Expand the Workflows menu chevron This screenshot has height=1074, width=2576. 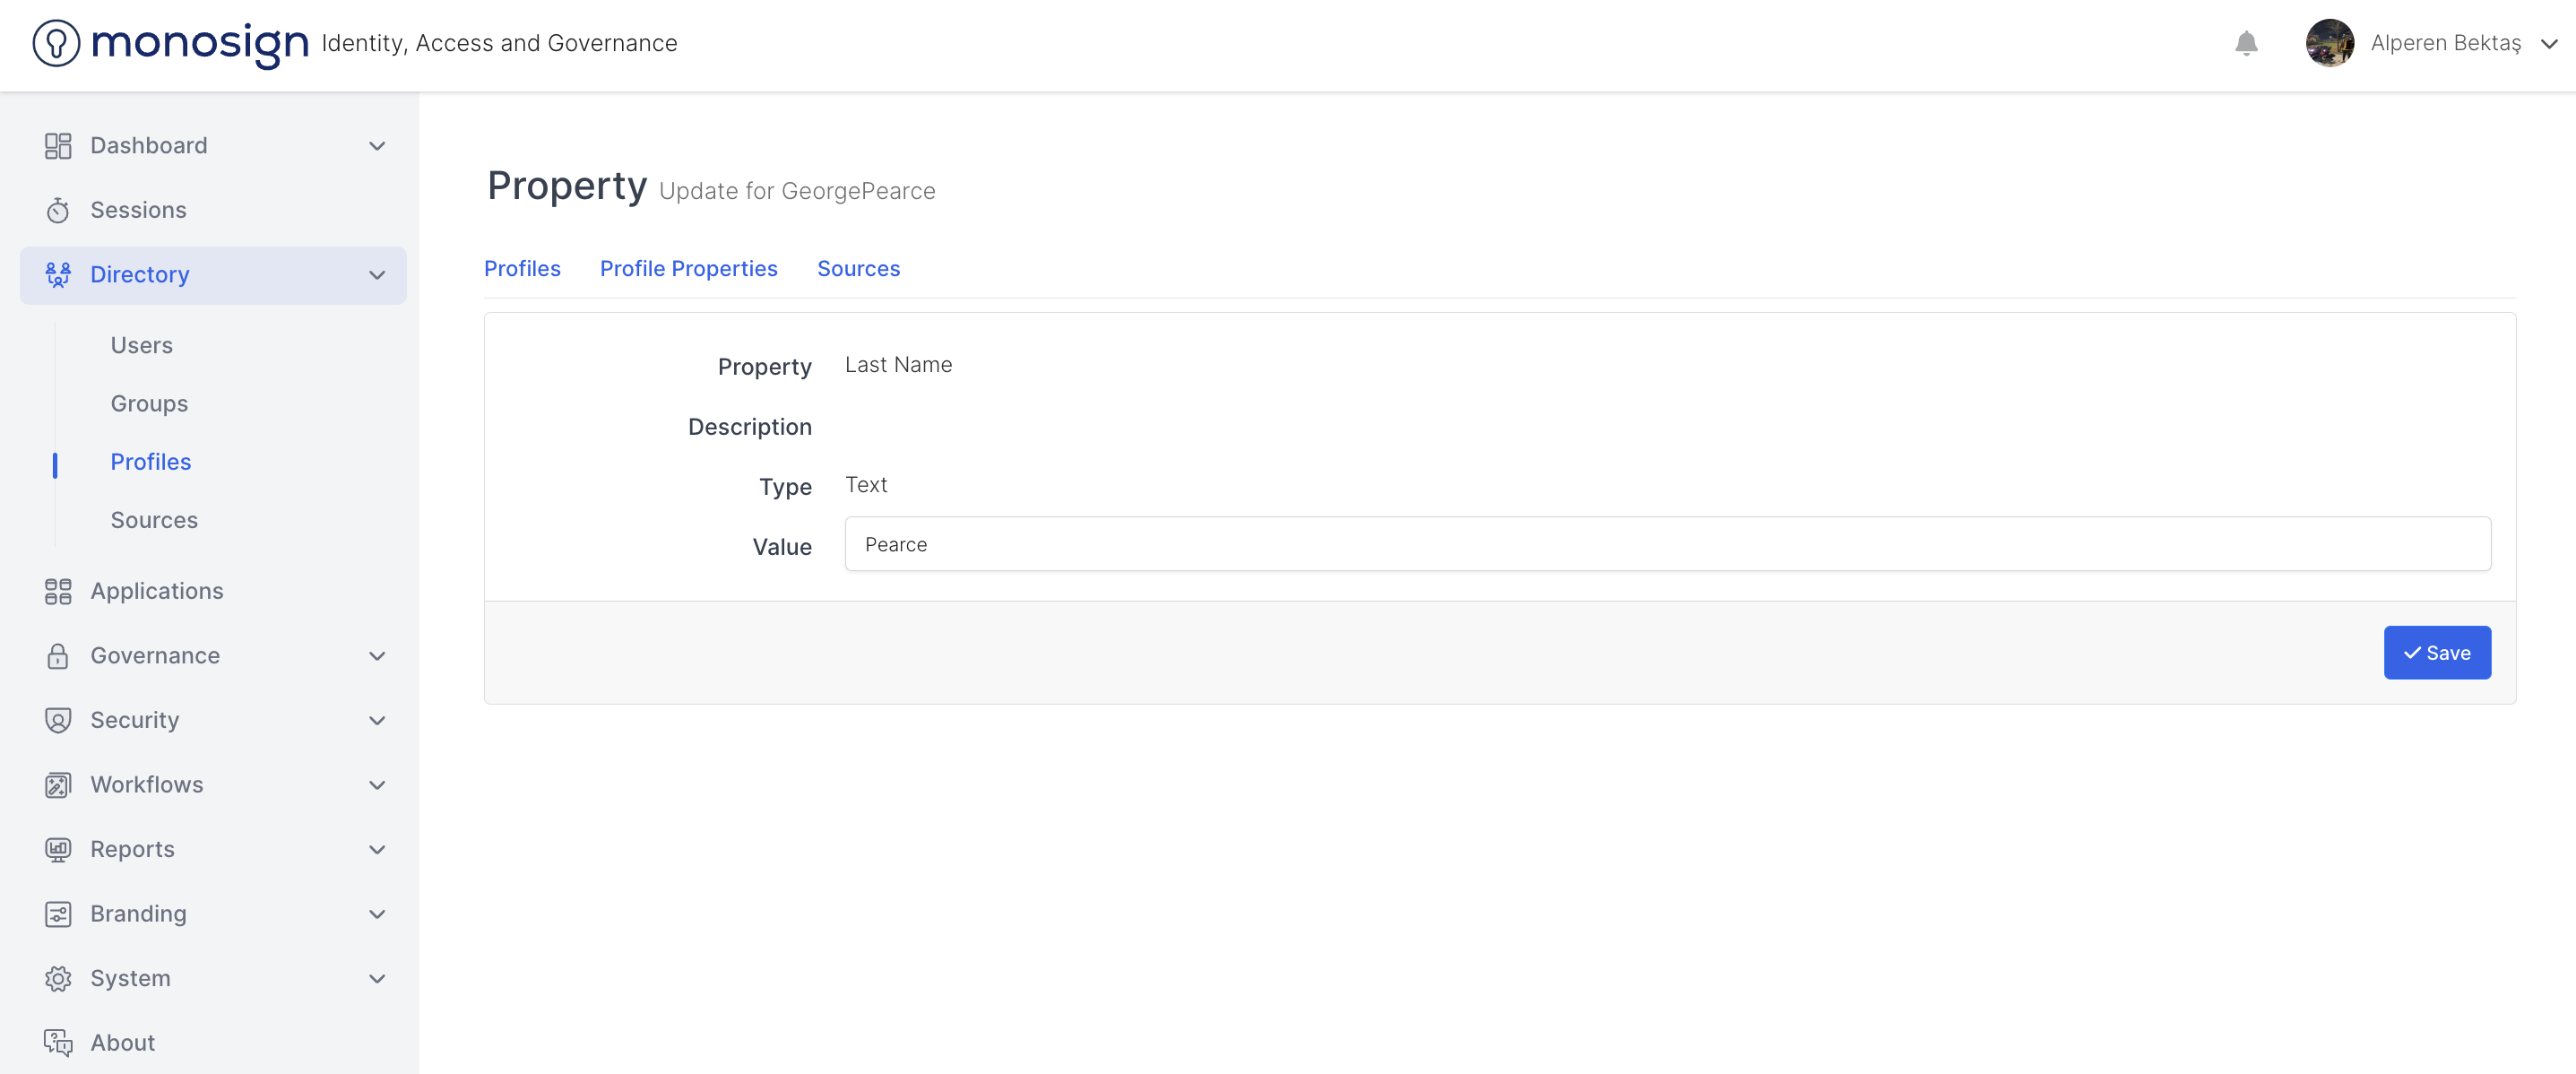[x=377, y=785]
